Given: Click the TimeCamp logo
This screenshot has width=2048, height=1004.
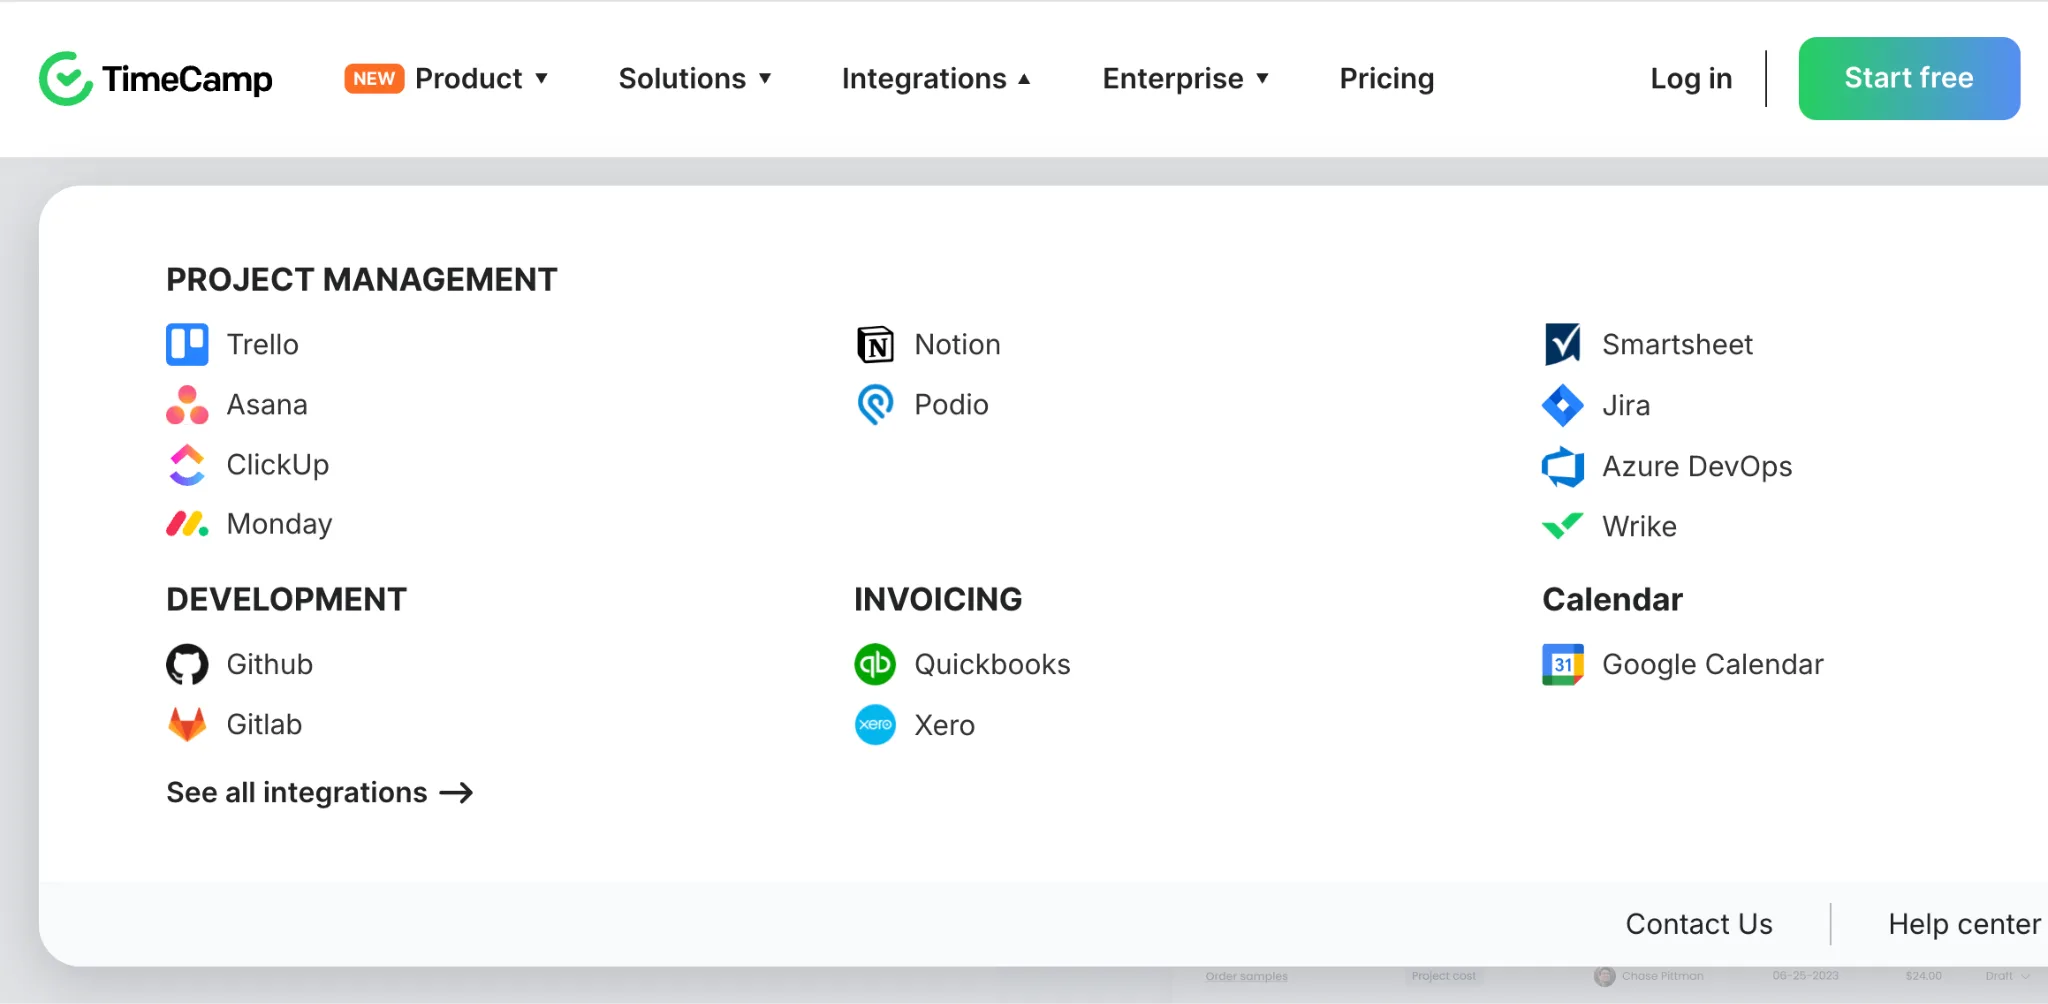Looking at the screenshot, I should 155,78.
